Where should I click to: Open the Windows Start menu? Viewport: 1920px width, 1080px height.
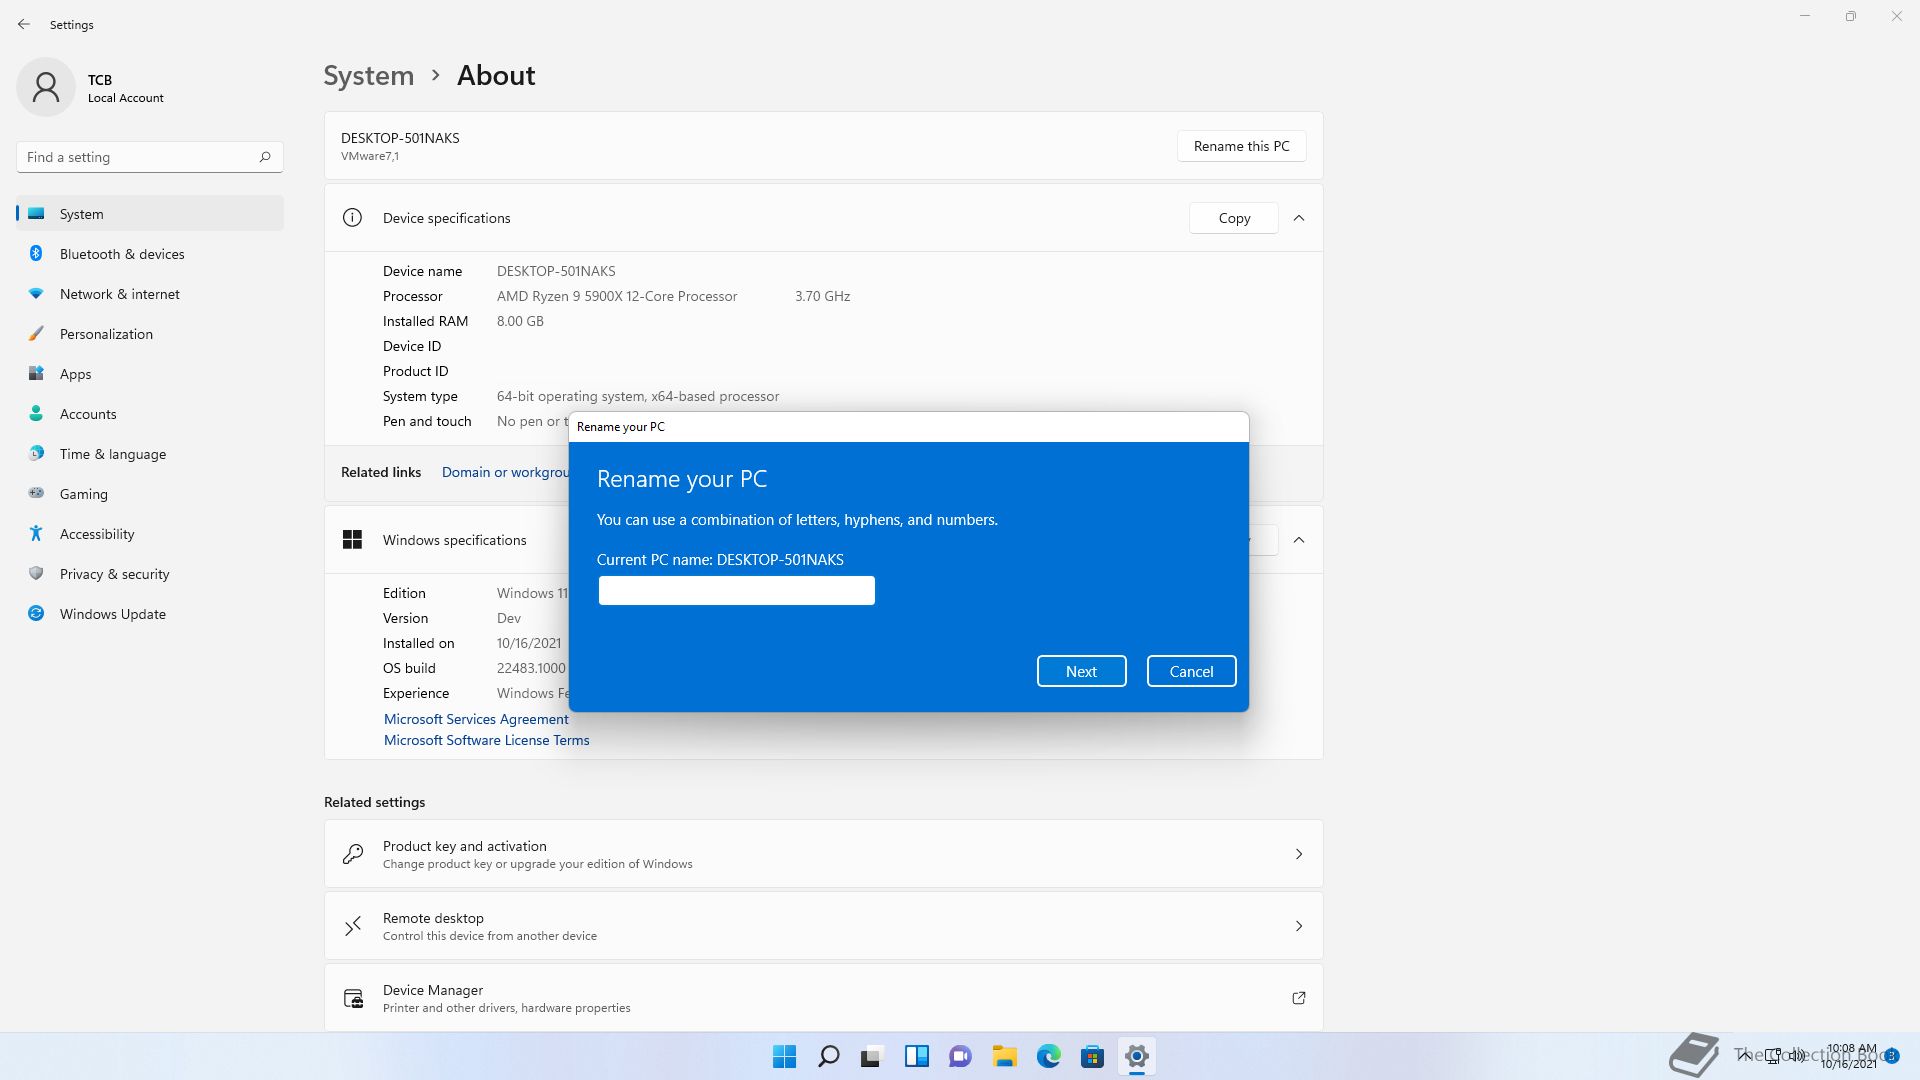tap(785, 1056)
